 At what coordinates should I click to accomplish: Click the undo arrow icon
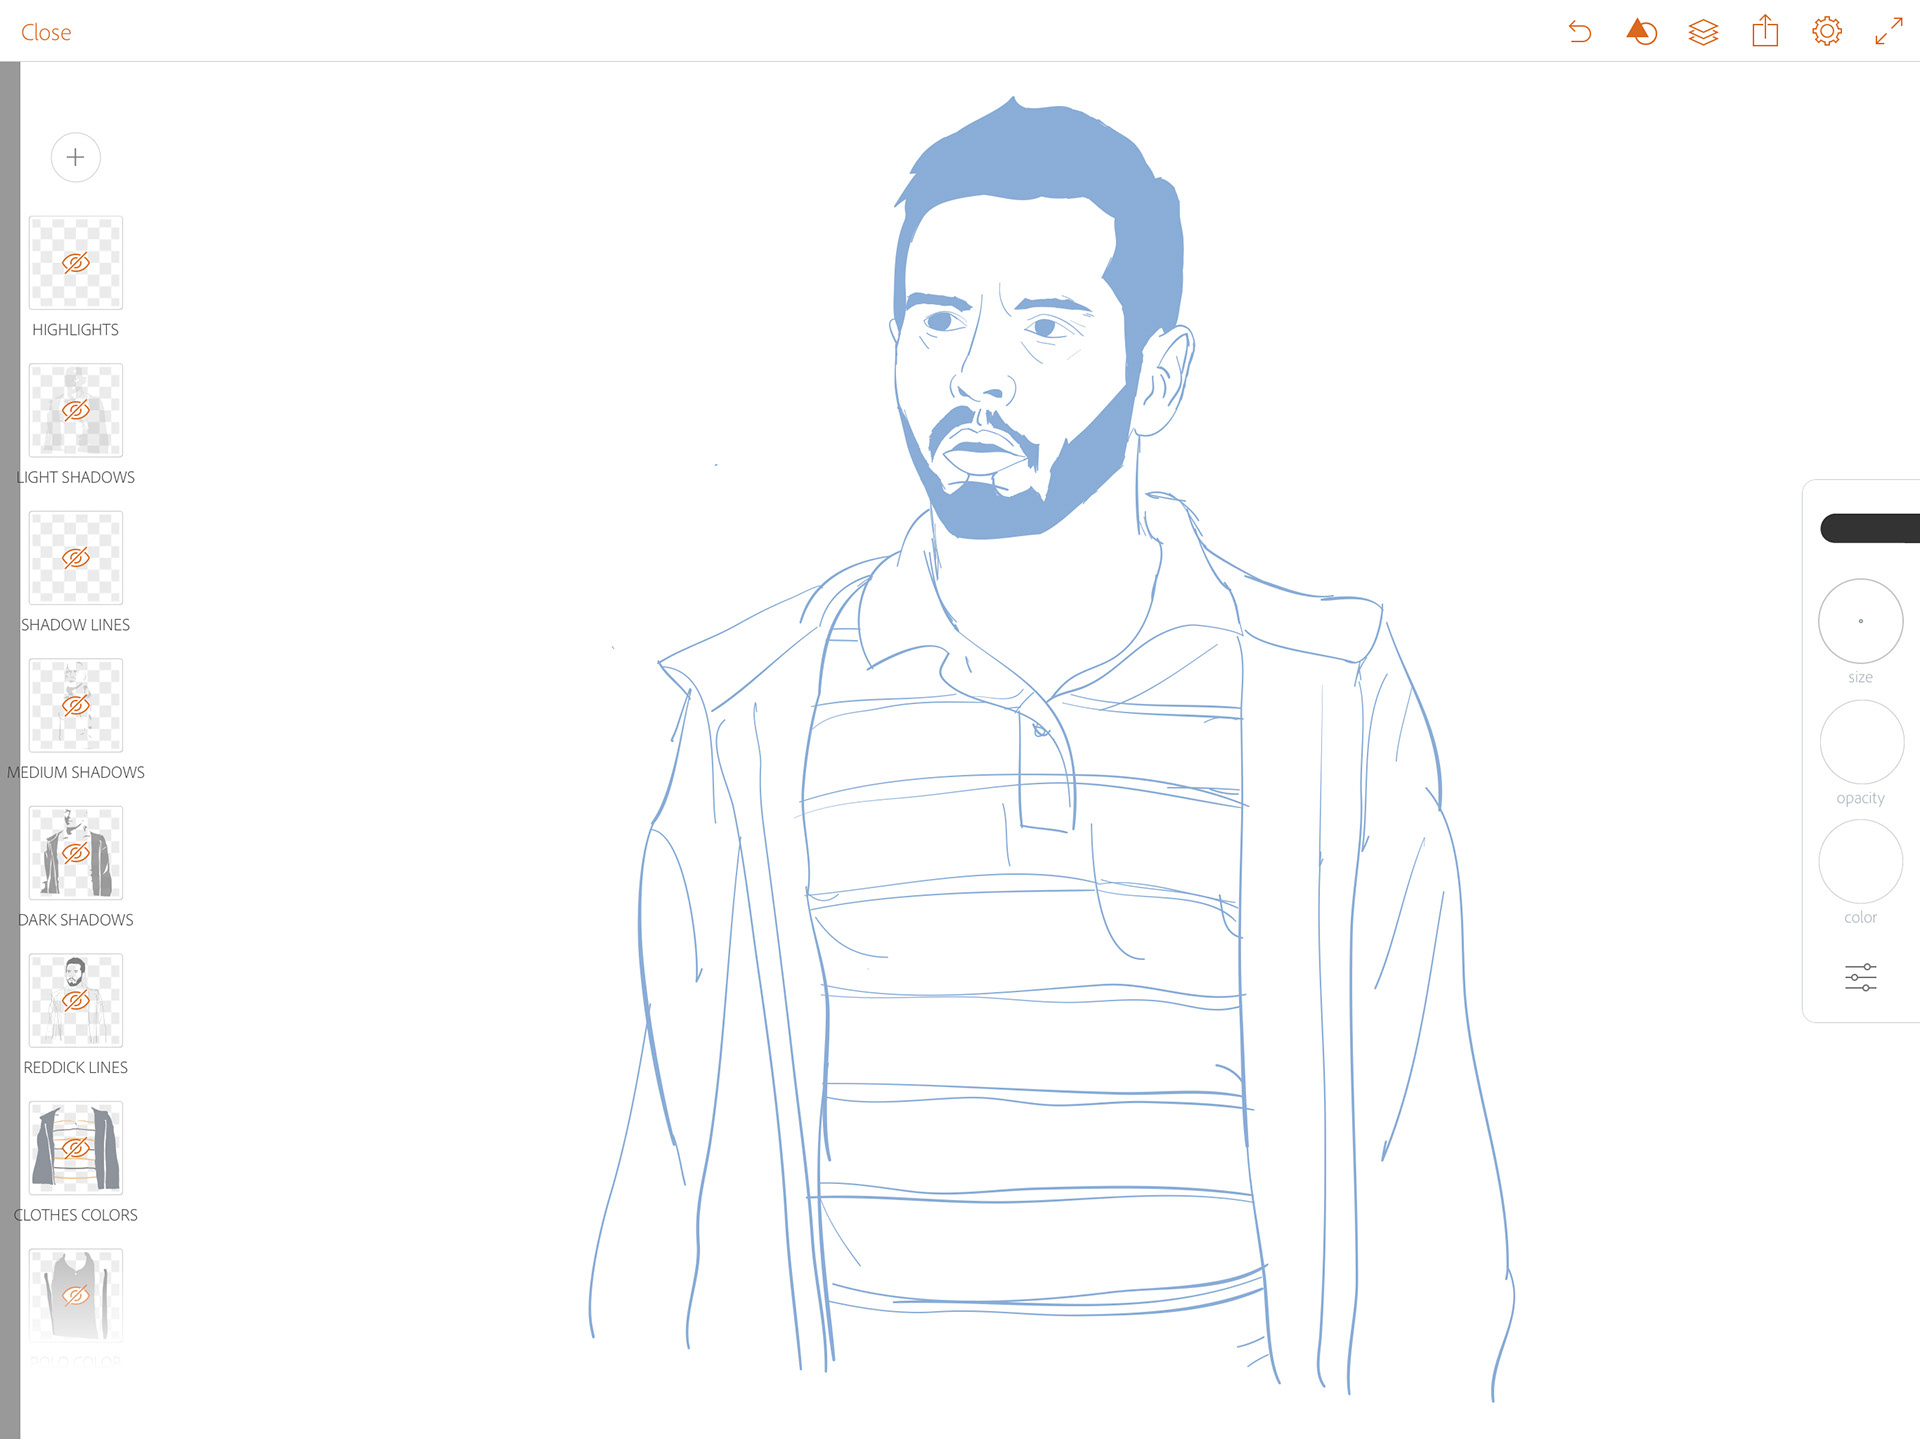pos(1580,32)
